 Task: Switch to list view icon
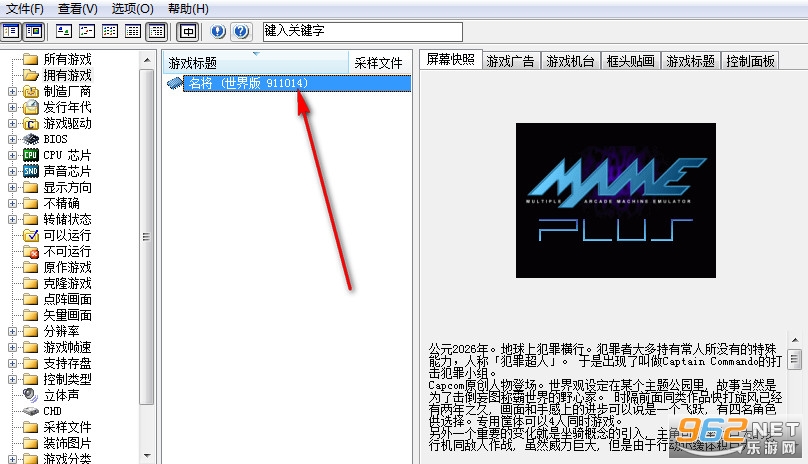point(110,32)
